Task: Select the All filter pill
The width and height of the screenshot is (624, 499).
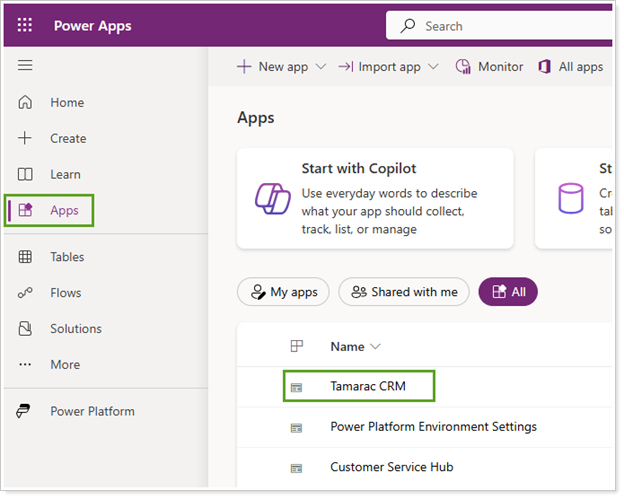Action: pos(508,292)
